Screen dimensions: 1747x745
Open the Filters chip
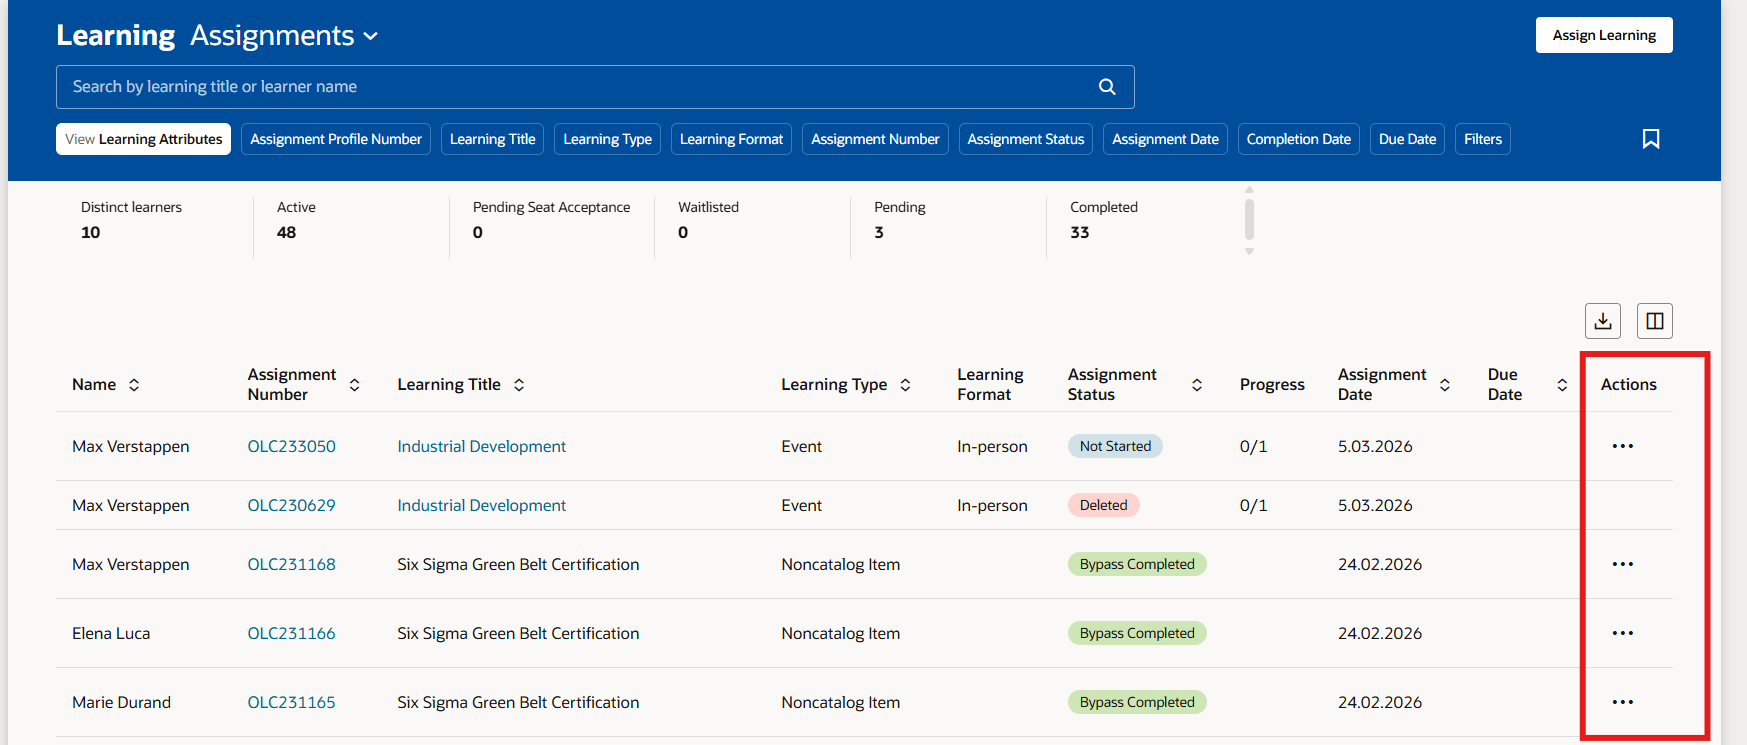coord(1483,139)
